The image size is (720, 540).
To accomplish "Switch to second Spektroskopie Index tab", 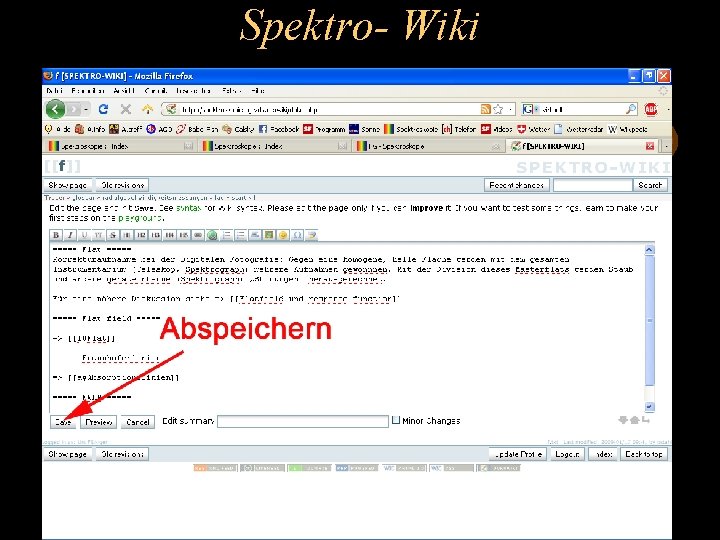I will click(x=275, y=146).
